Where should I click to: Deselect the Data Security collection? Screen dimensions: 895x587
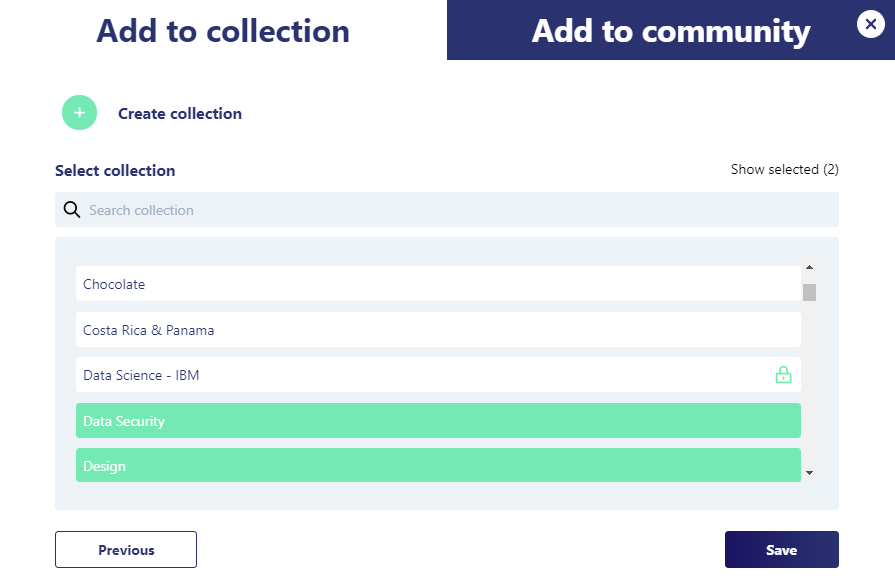(x=438, y=421)
